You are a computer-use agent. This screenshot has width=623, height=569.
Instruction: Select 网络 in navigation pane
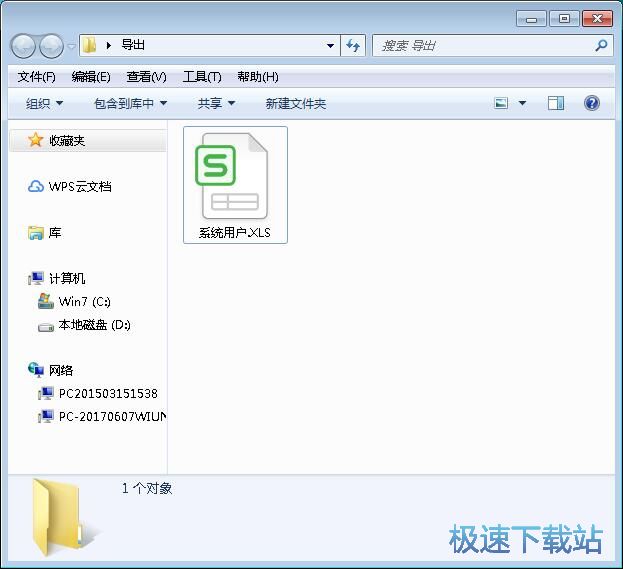61,370
